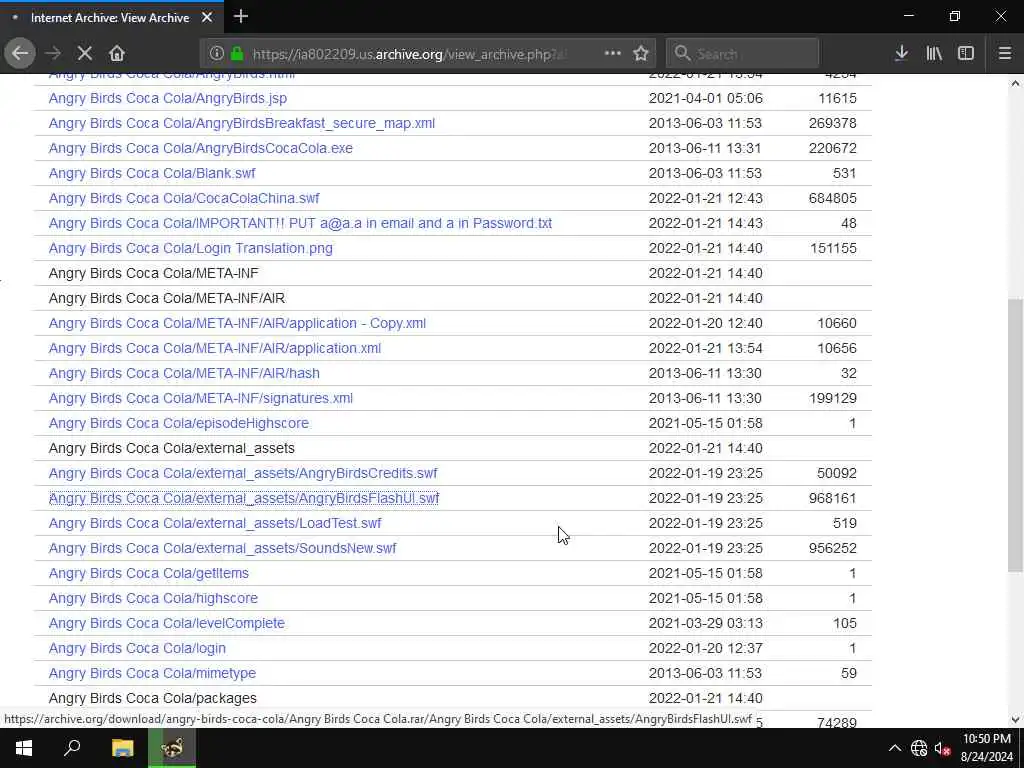1024x768 pixels.
Task: Click the active browser taskbar icon
Action: click(172, 748)
